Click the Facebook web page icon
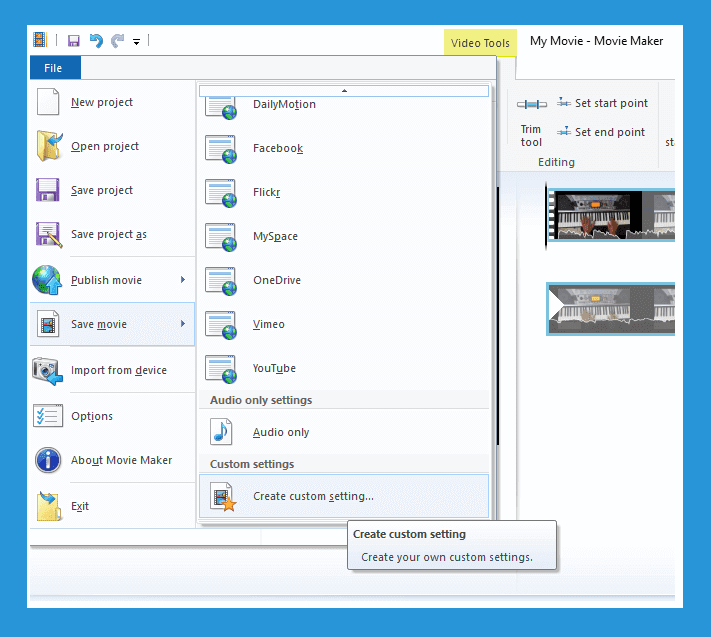711x637 pixels. click(x=220, y=149)
